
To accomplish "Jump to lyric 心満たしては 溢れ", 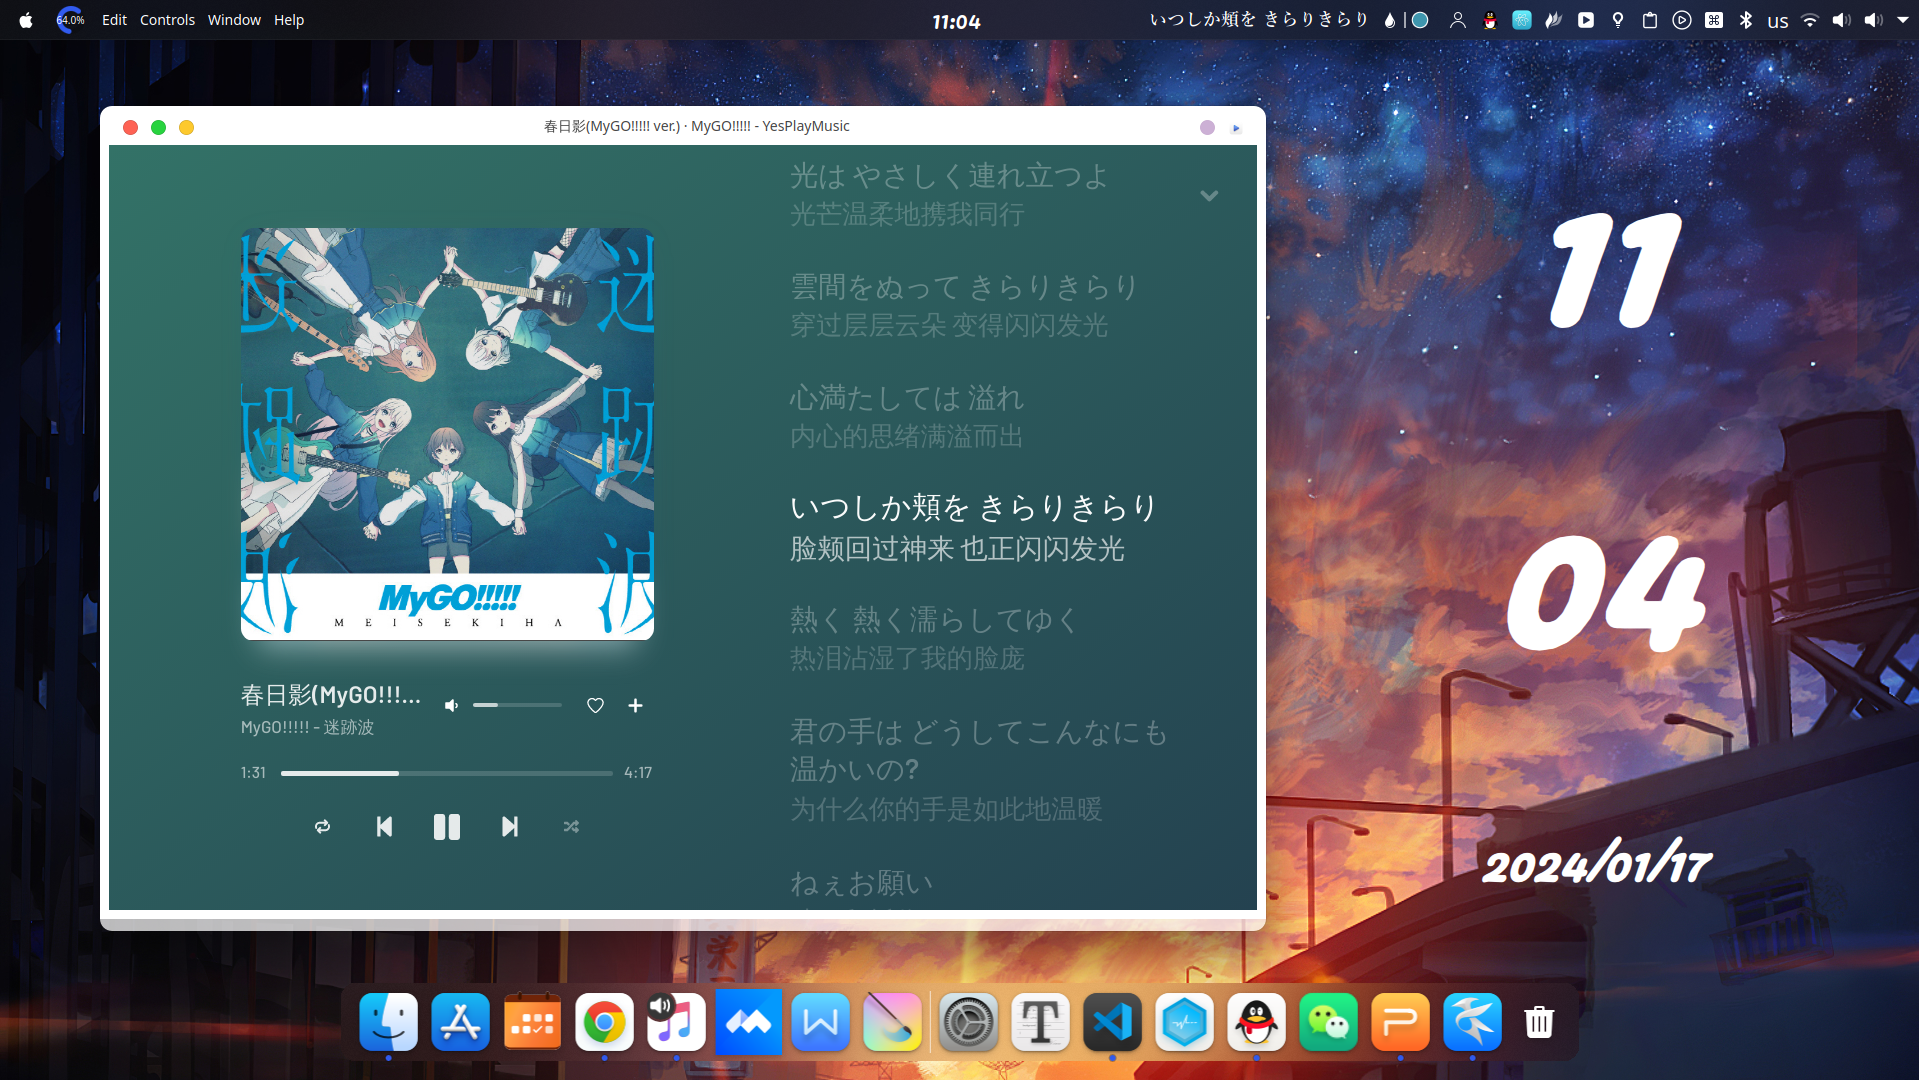I will click(907, 398).
